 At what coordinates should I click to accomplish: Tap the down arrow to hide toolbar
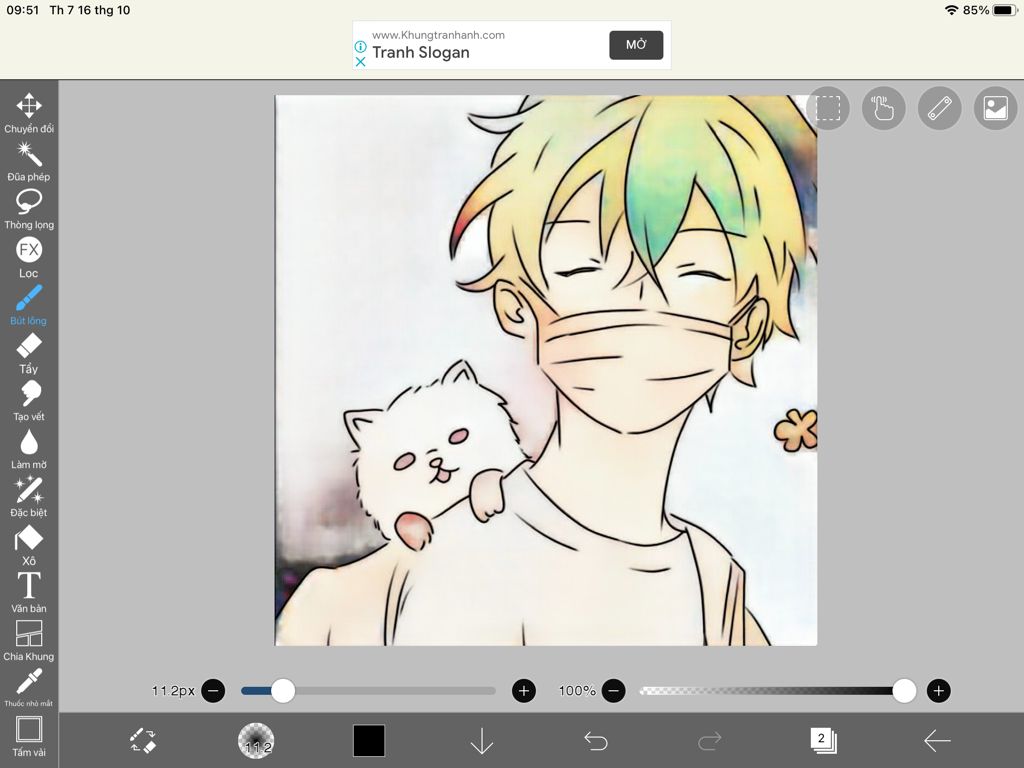482,741
